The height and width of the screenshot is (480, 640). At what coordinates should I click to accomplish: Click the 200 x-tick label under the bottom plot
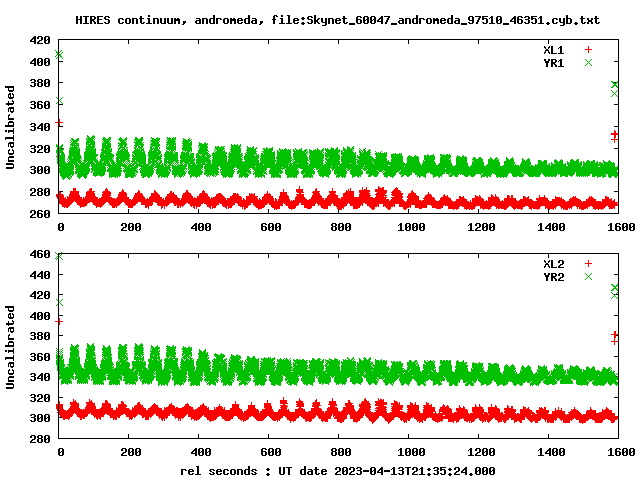[x=131, y=452]
